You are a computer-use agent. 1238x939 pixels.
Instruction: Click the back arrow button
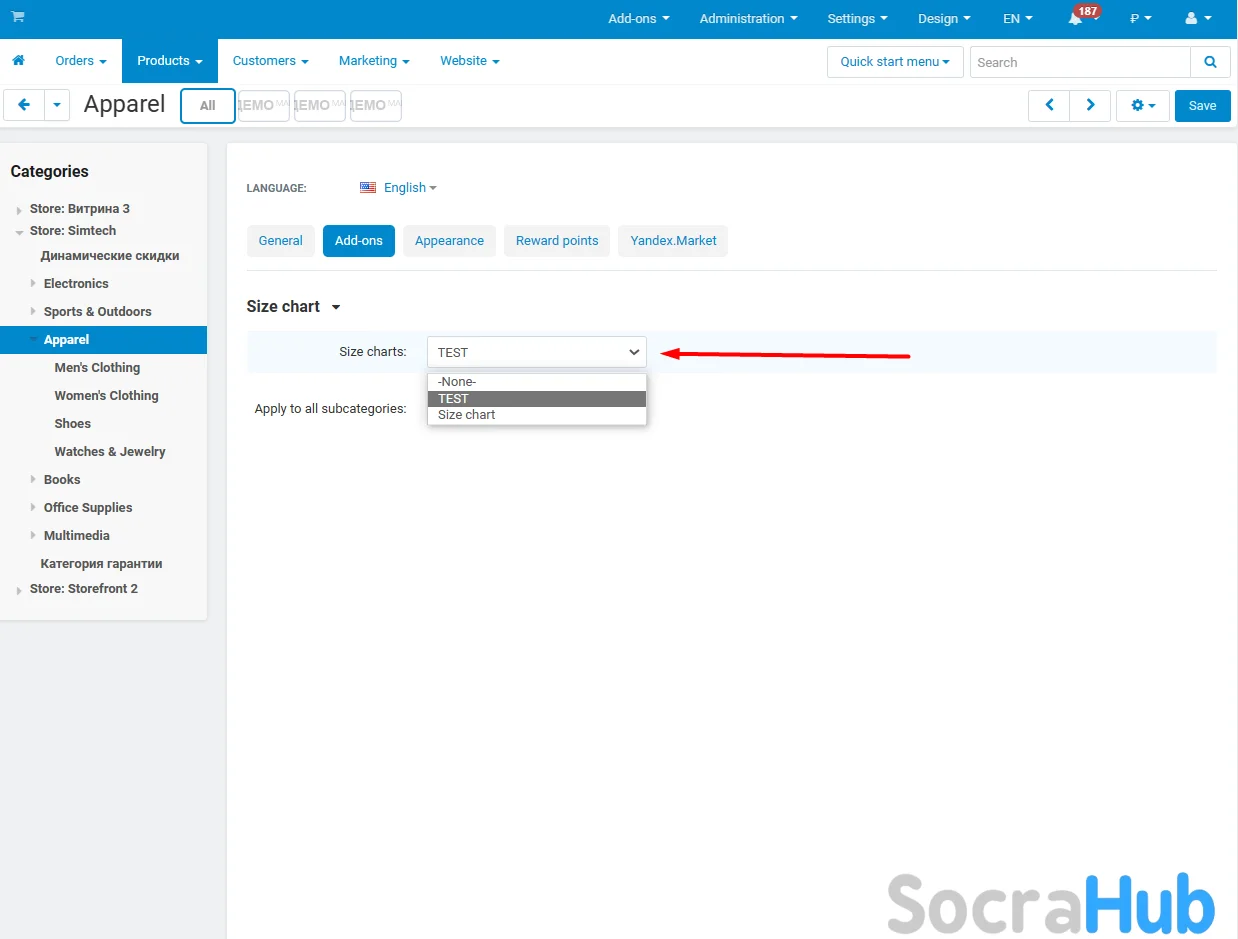pos(24,105)
